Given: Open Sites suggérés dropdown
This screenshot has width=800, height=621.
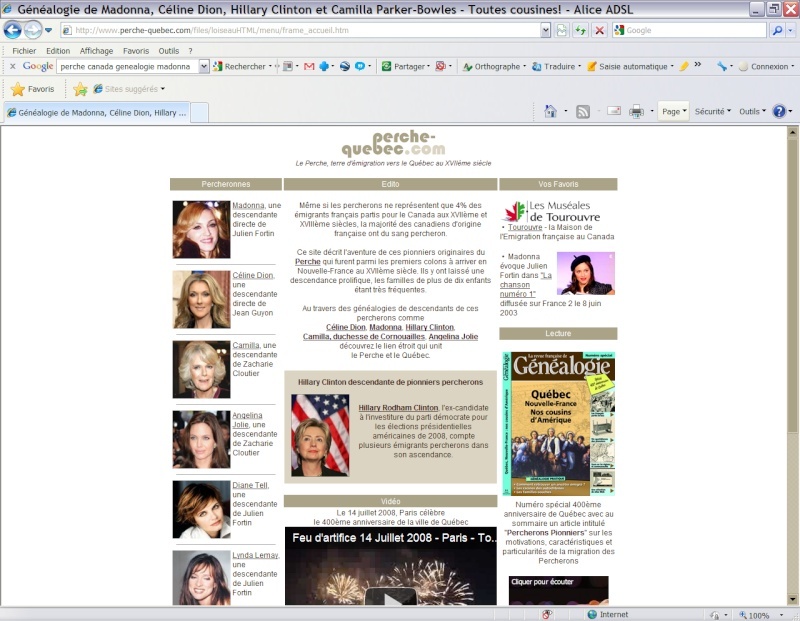Looking at the screenshot, I should coord(163,89).
